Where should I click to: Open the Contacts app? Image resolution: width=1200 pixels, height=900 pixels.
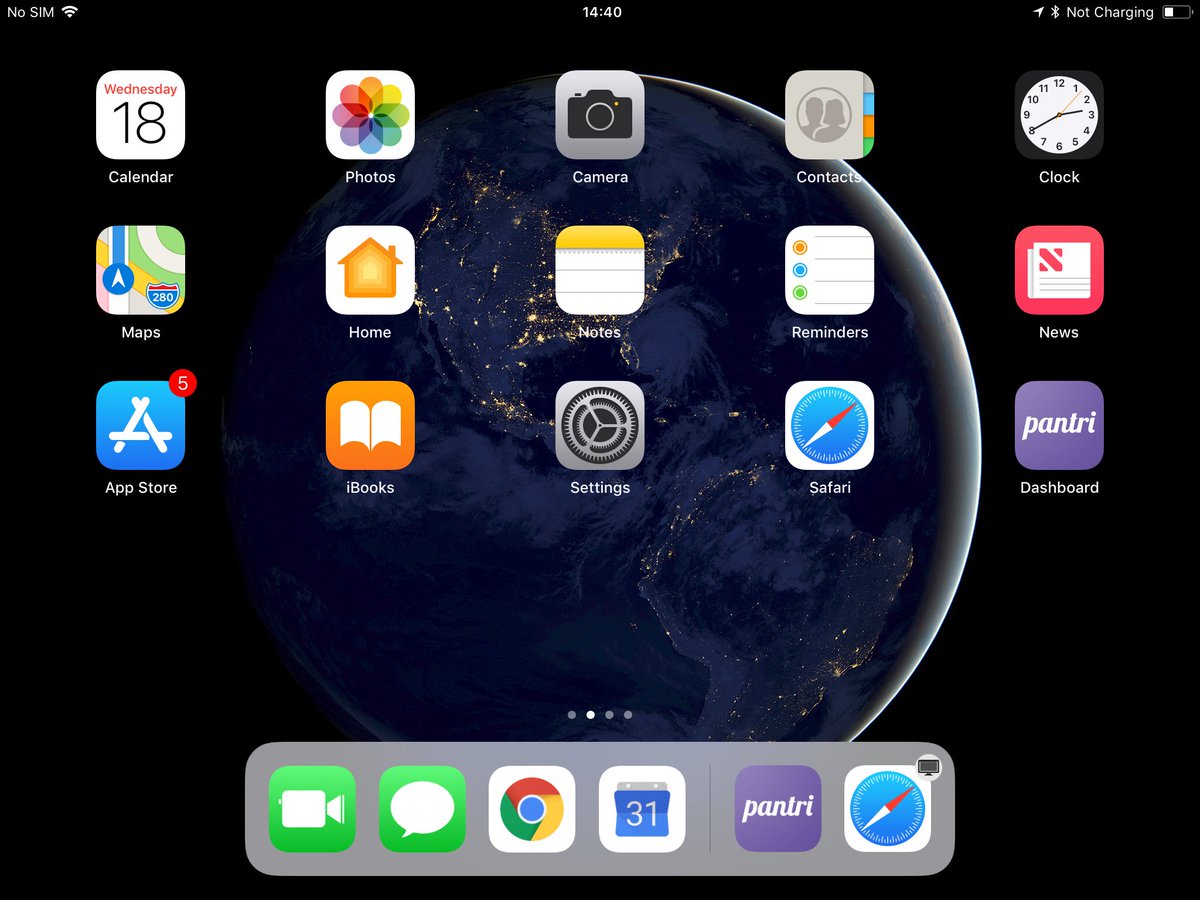(830, 115)
